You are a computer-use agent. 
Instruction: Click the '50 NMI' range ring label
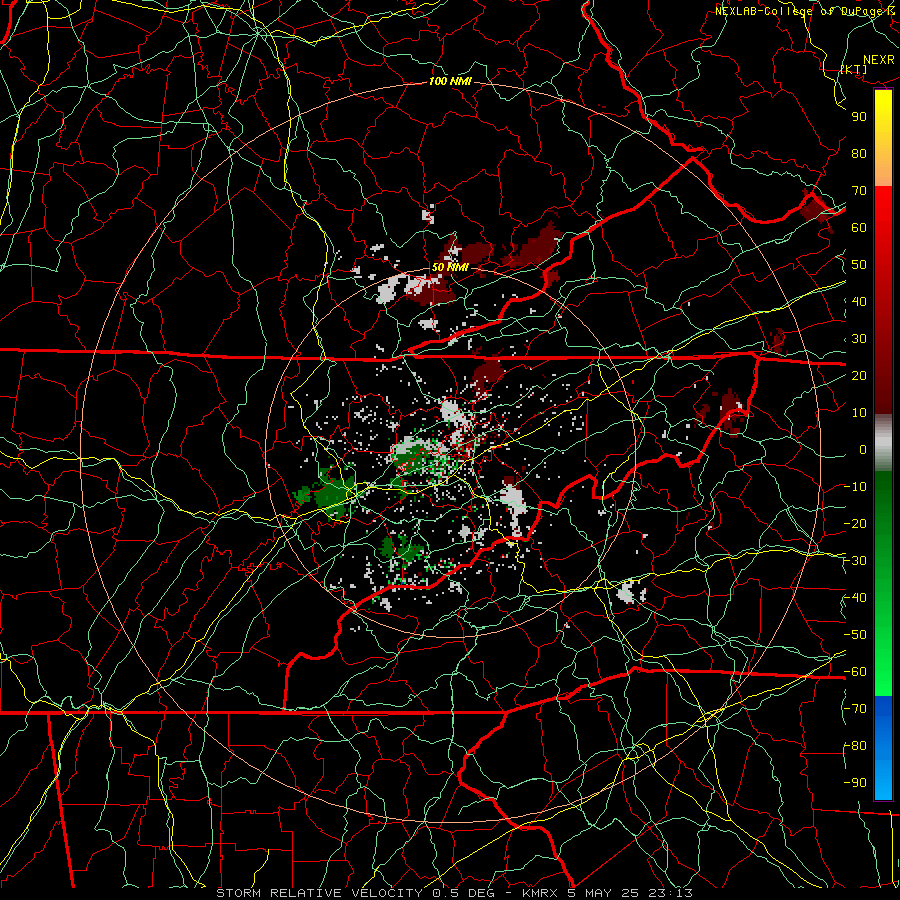(450, 267)
